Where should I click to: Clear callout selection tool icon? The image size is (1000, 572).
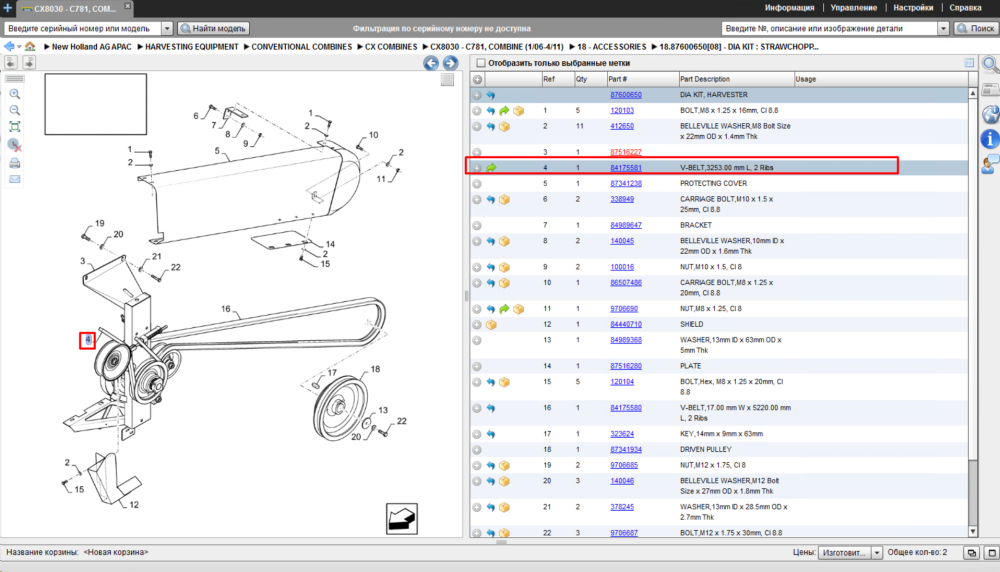[15, 145]
